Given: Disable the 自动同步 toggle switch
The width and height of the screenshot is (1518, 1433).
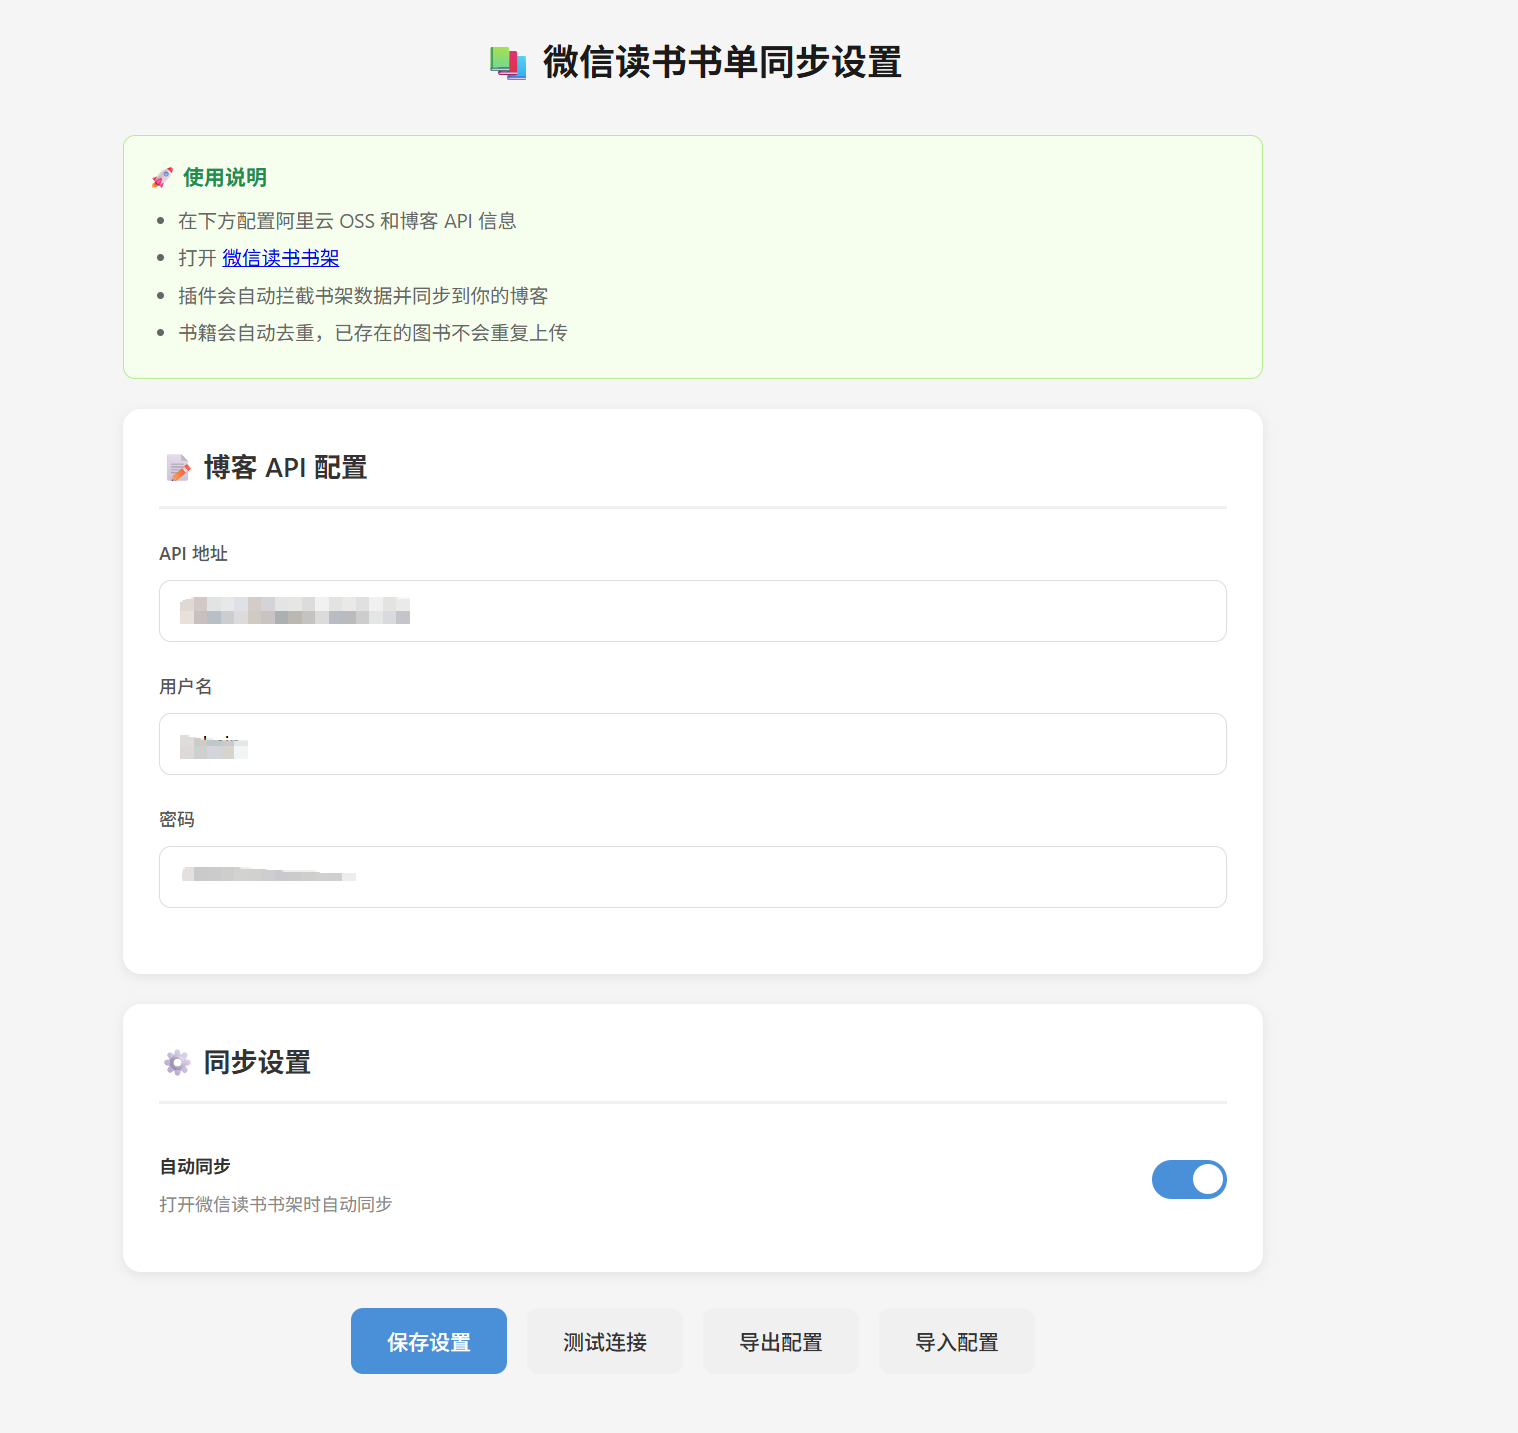Looking at the screenshot, I should (1188, 1179).
